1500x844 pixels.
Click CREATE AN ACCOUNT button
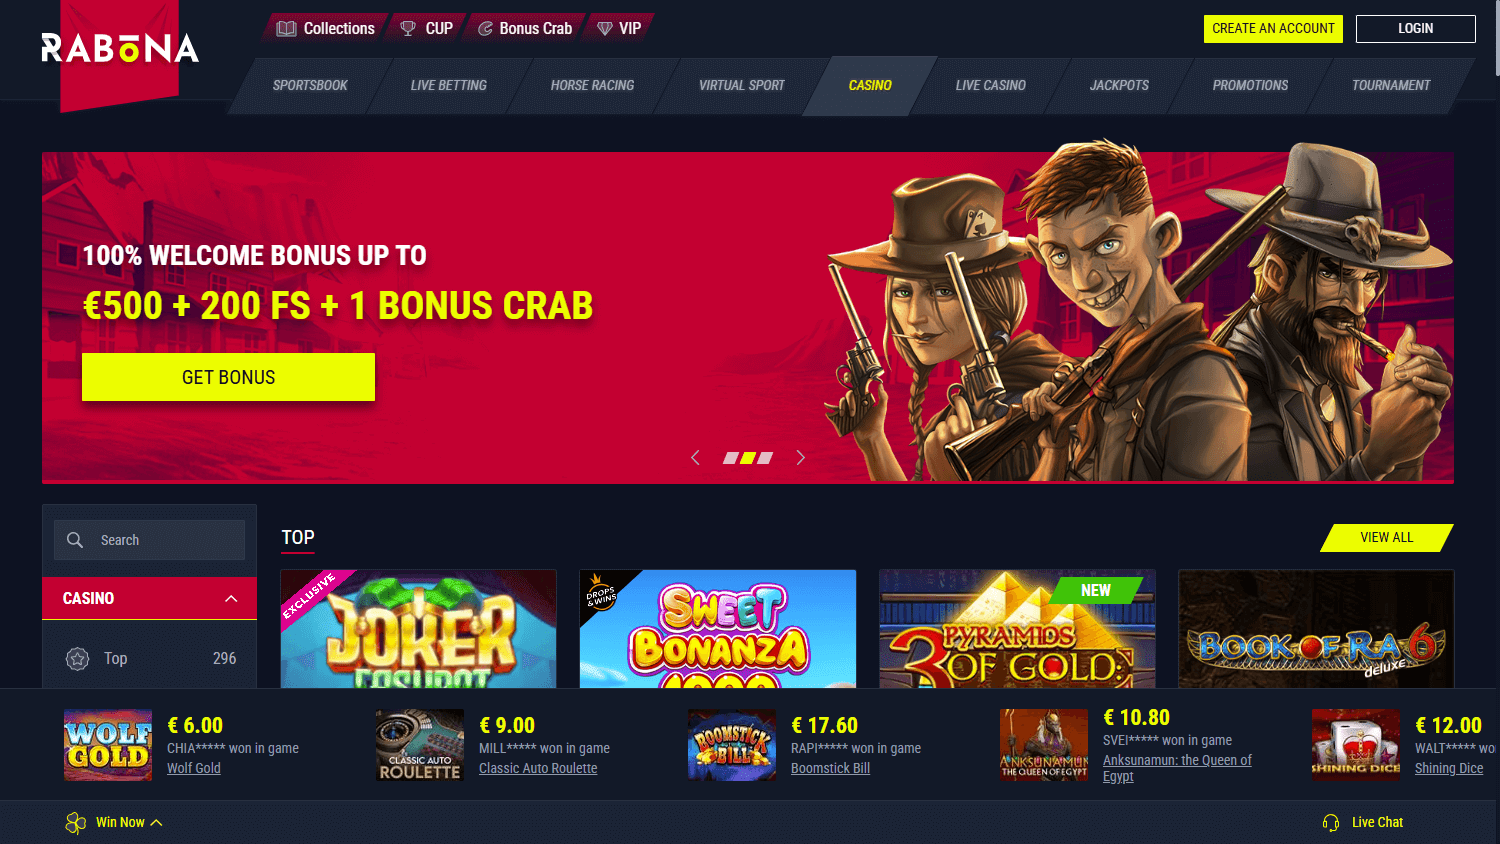coord(1273,28)
